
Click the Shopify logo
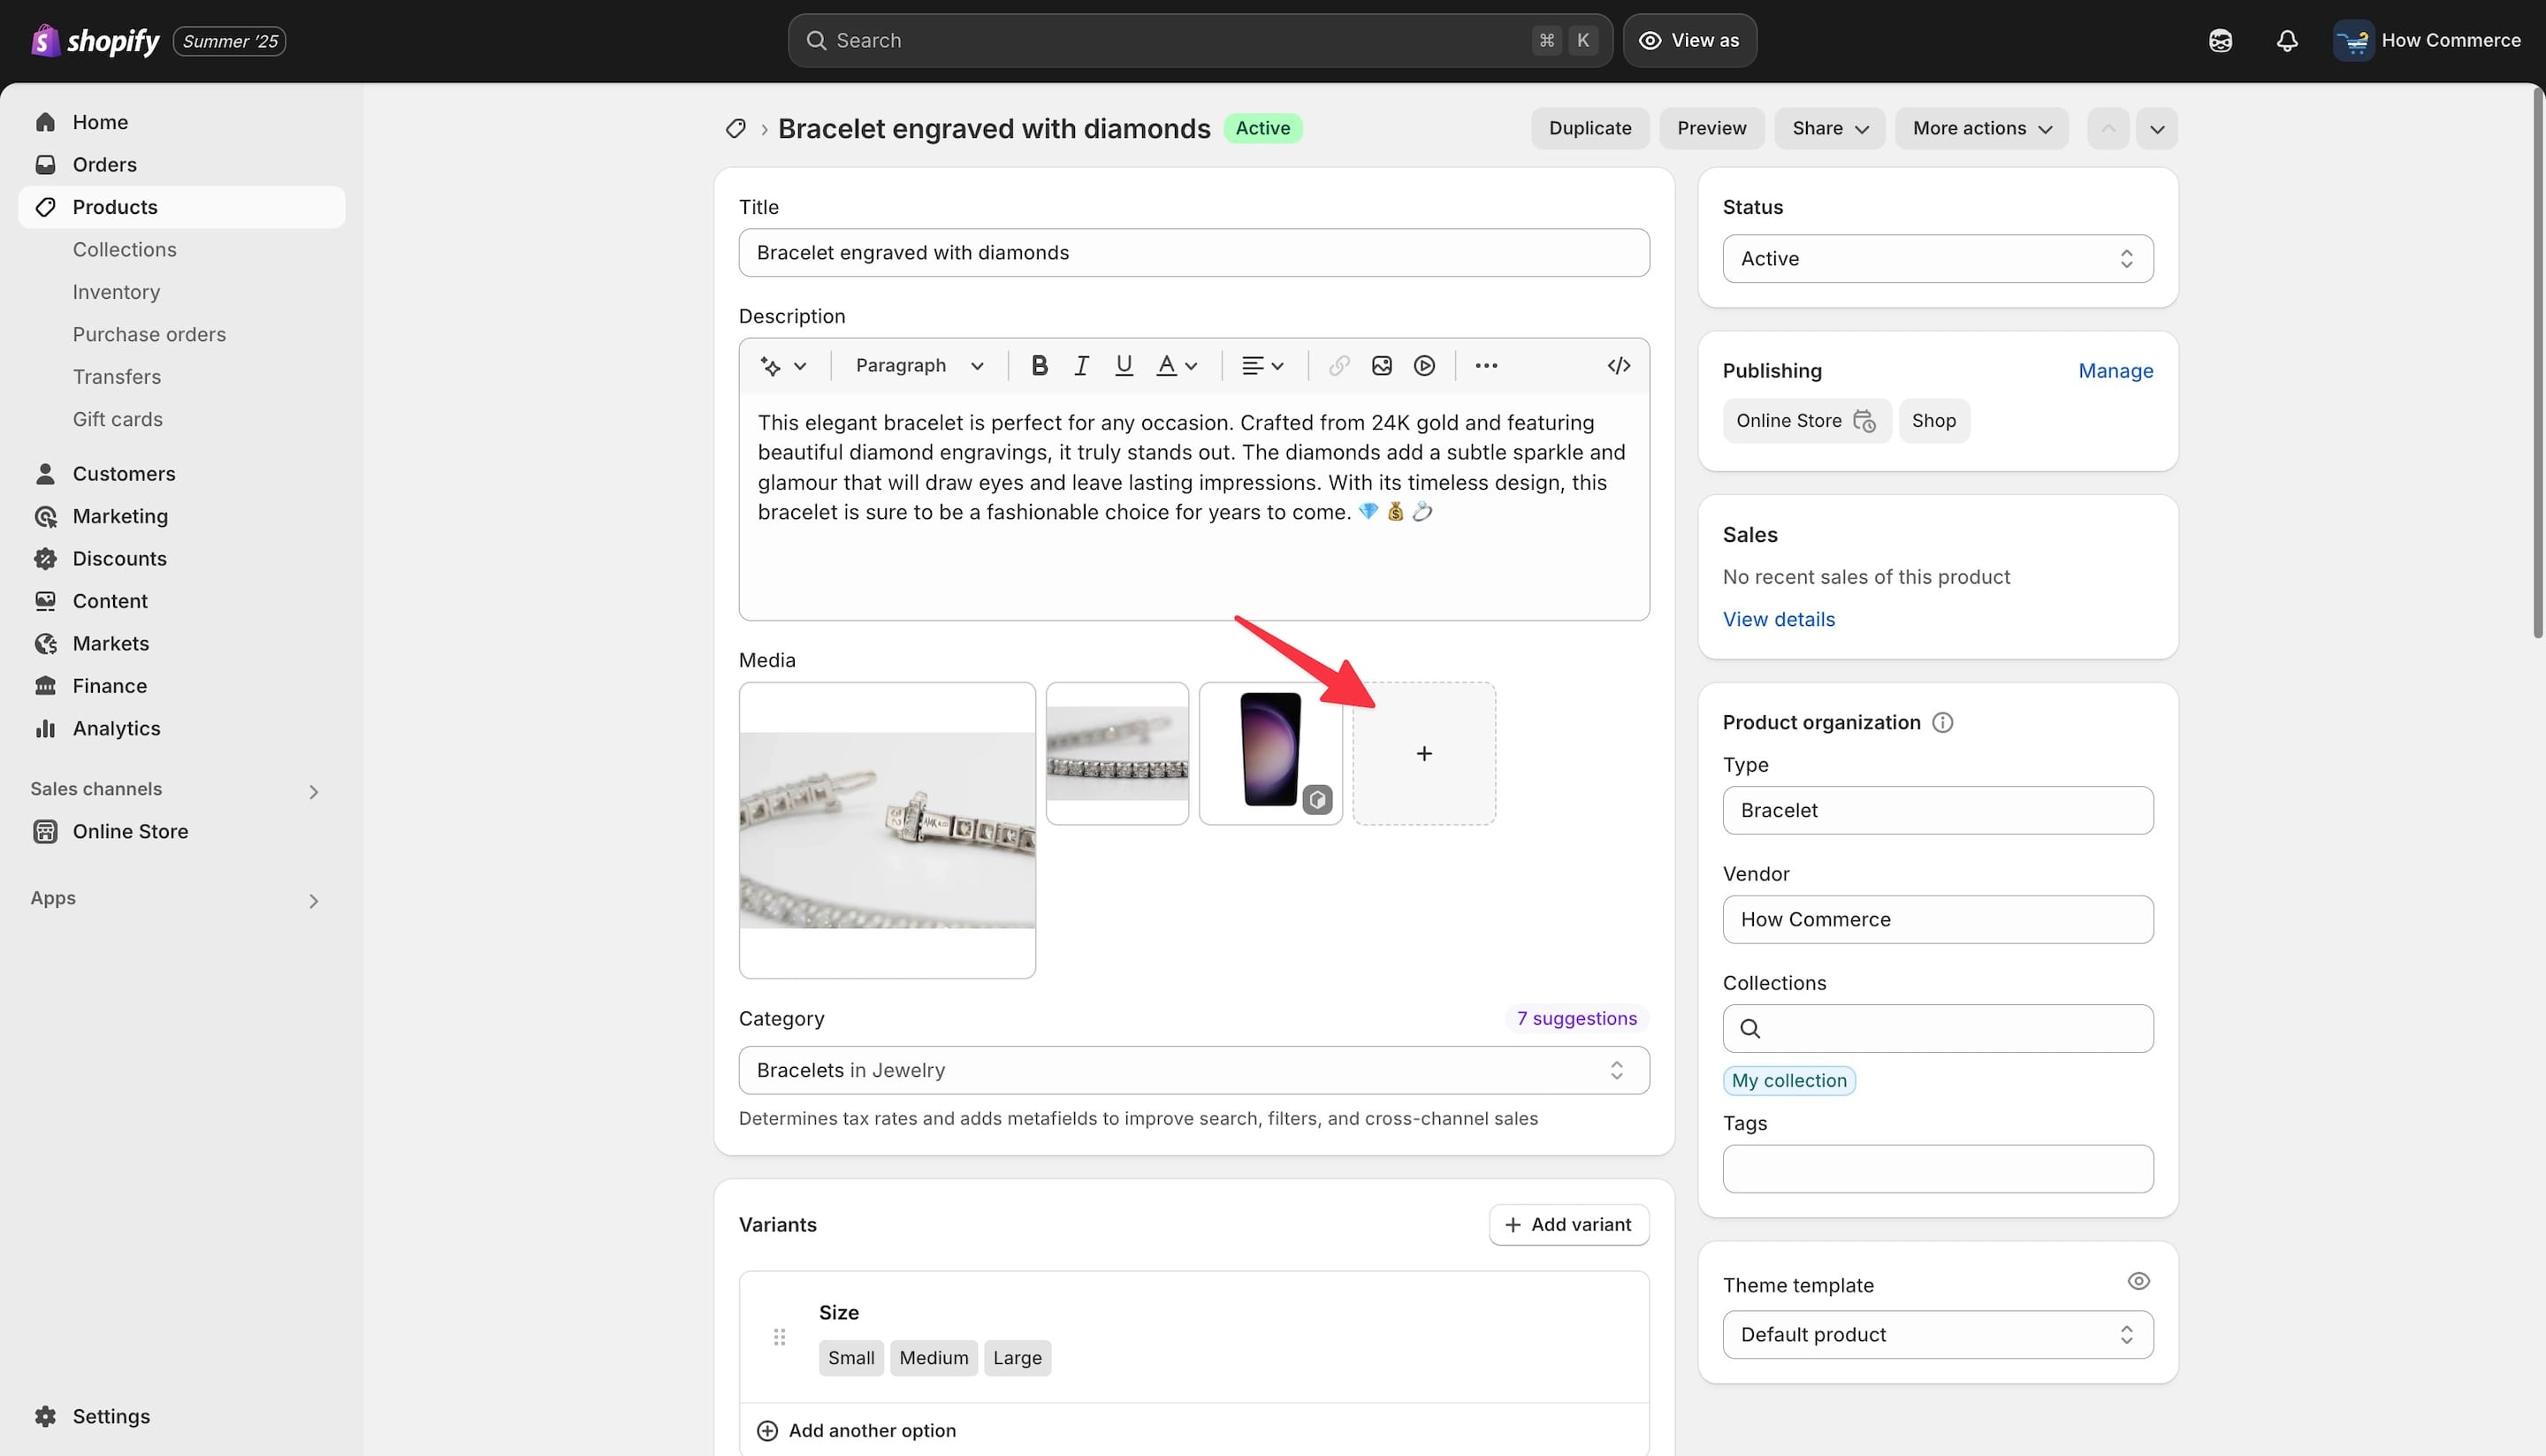click(95, 41)
